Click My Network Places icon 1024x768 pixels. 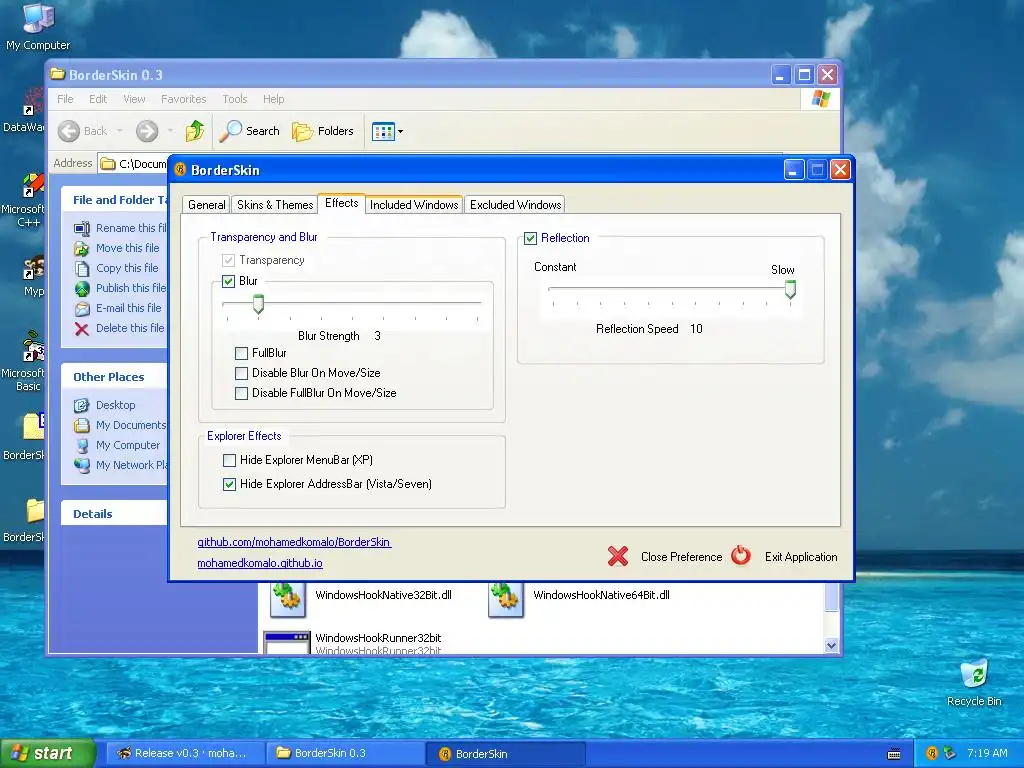[x=82, y=465]
